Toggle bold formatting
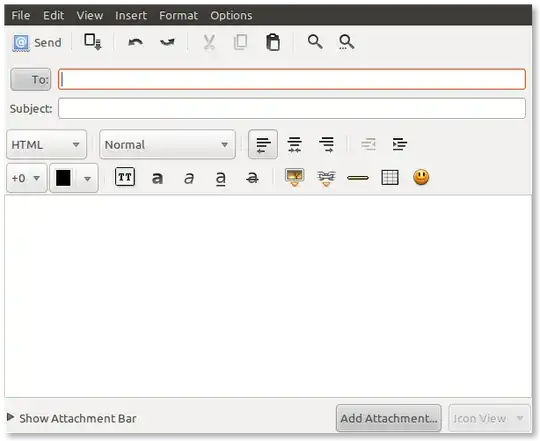 click(x=157, y=178)
